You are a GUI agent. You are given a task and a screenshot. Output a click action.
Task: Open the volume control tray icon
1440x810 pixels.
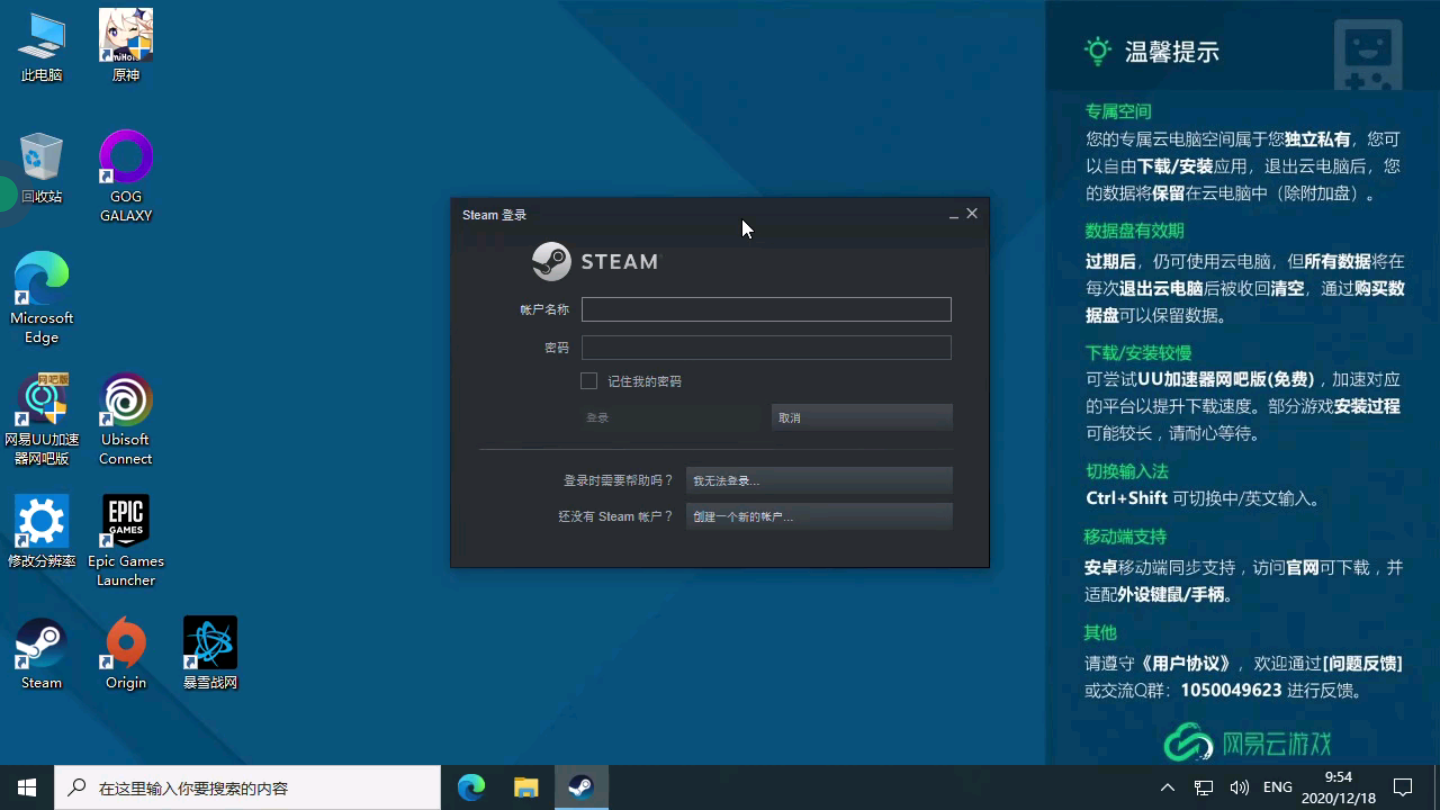point(1239,787)
